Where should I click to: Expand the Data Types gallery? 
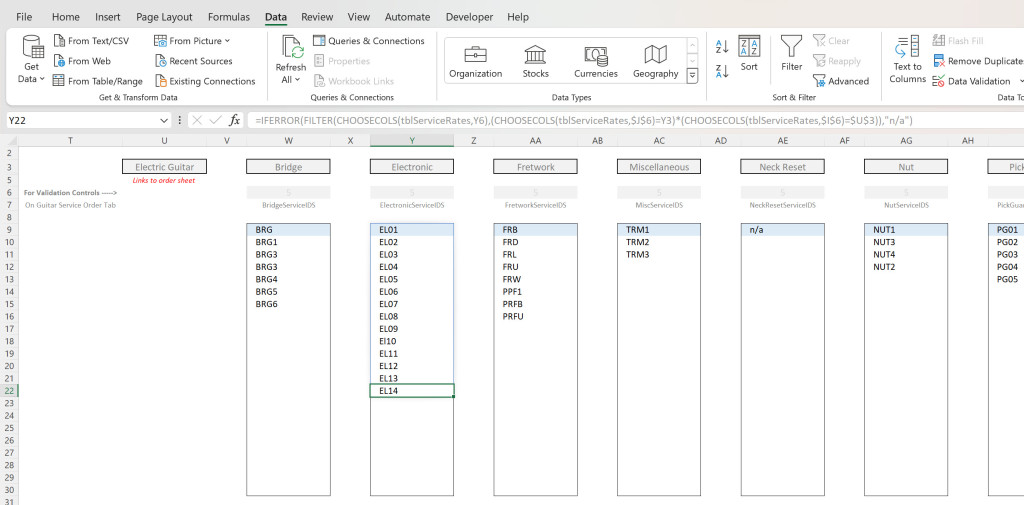[x=692, y=76]
